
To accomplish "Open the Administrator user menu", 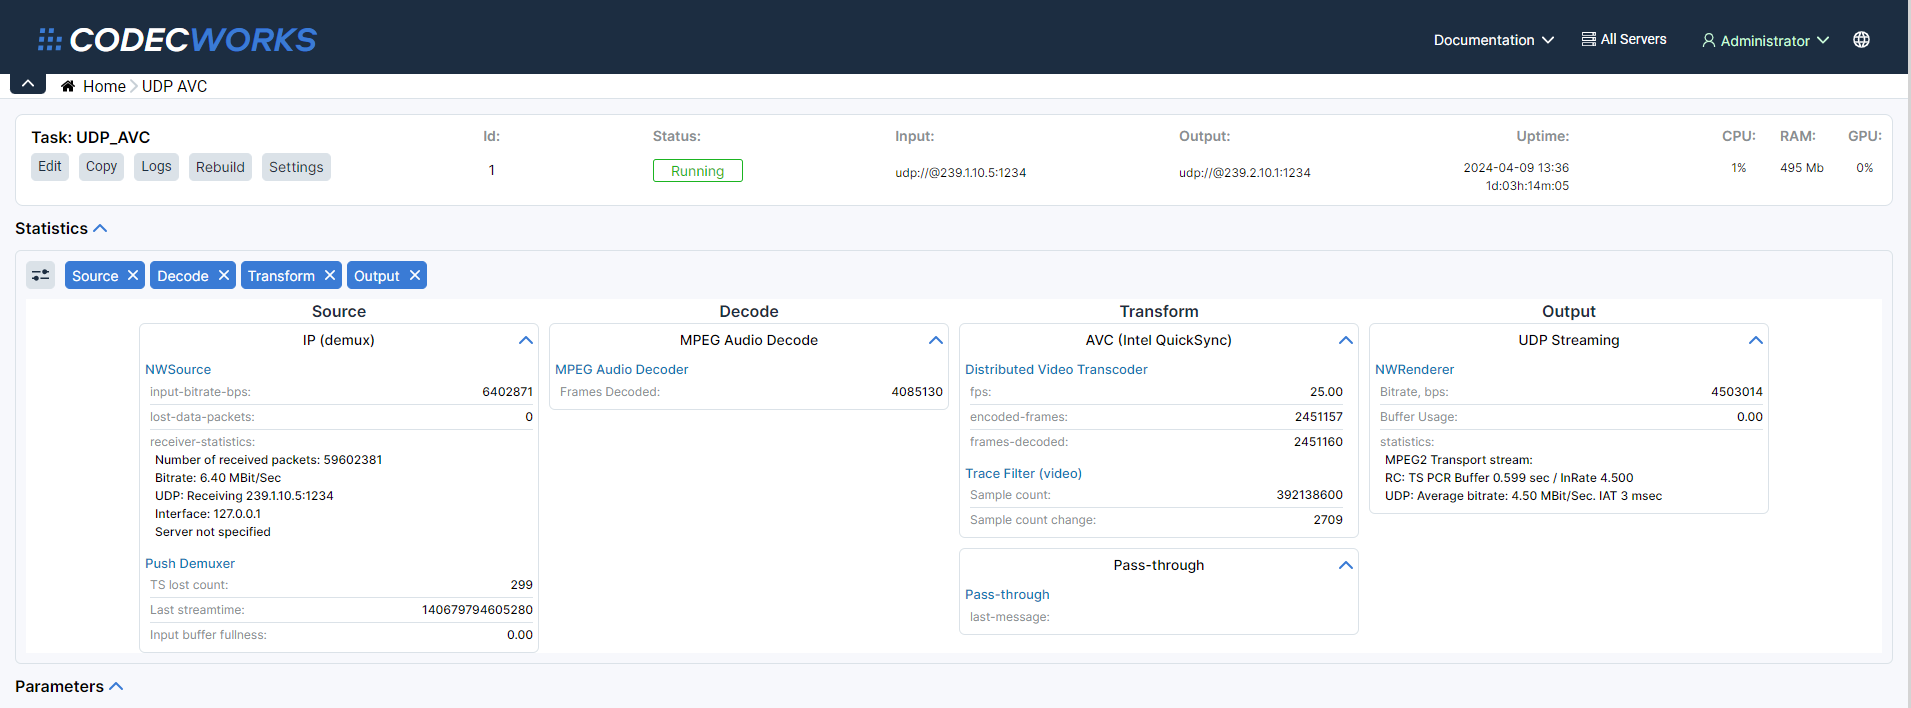I will pos(1765,41).
